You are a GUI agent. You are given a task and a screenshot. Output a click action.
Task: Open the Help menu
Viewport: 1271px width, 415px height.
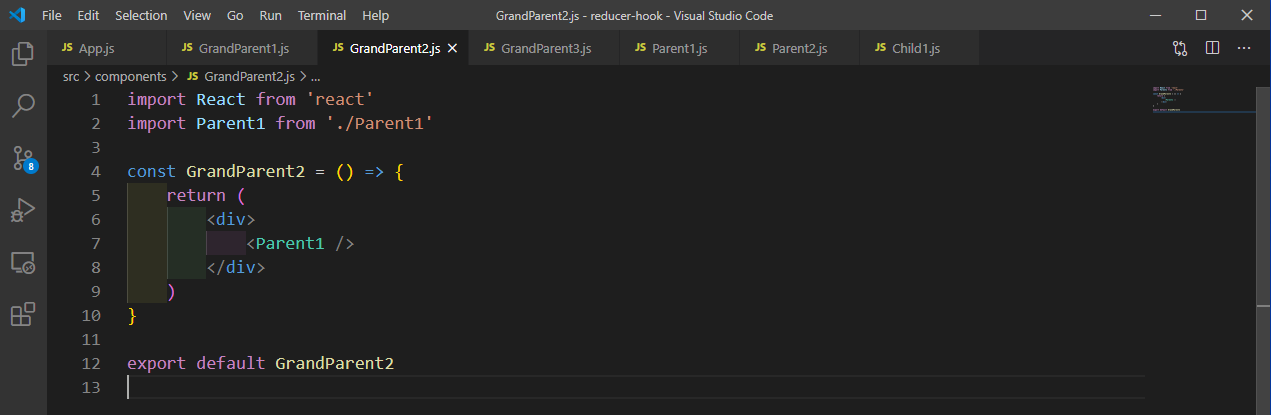click(375, 16)
